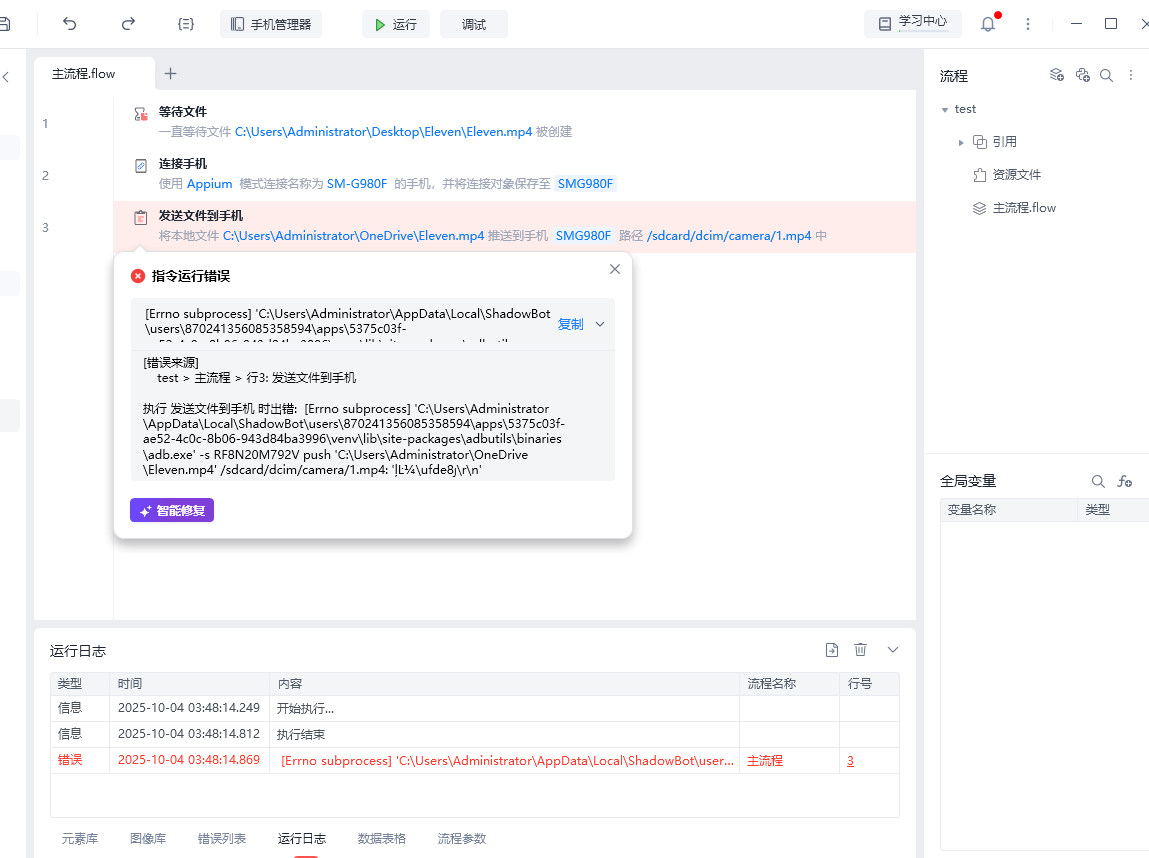Click the Appium mode value

pos(210,184)
